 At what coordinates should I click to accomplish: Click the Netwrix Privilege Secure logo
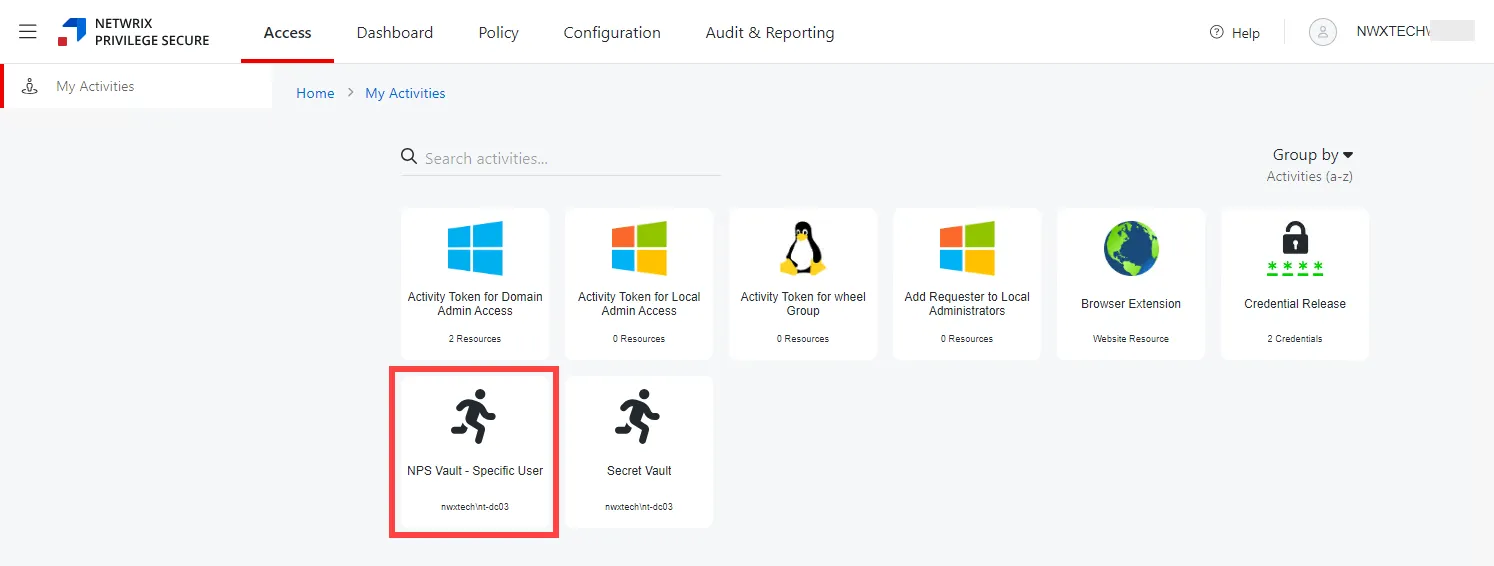click(x=134, y=32)
